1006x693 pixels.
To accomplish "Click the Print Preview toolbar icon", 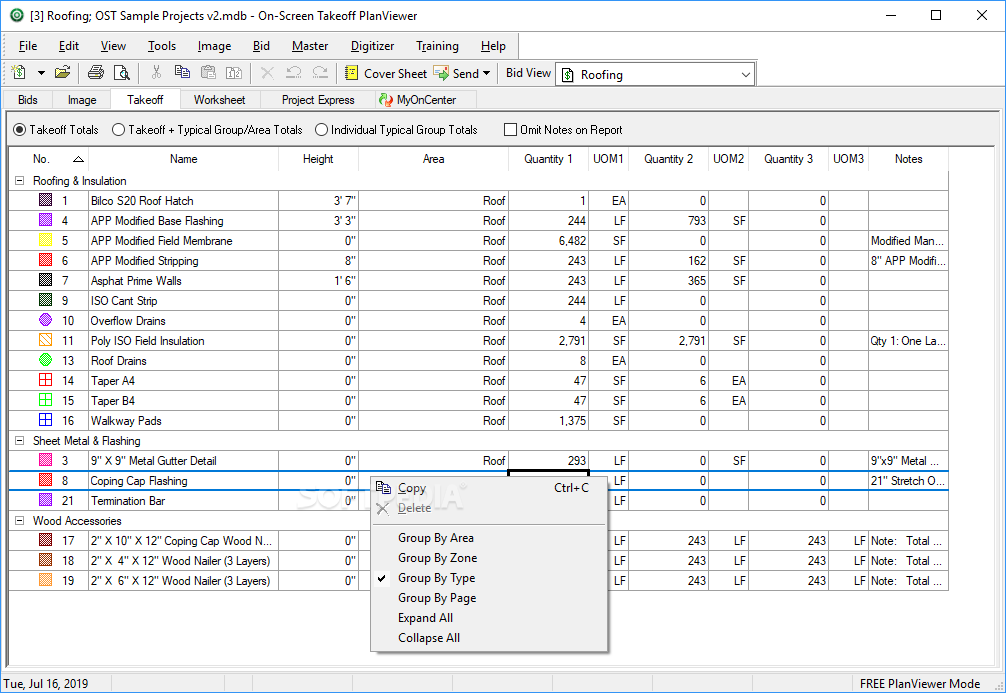I will pyautogui.click(x=121, y=73).
